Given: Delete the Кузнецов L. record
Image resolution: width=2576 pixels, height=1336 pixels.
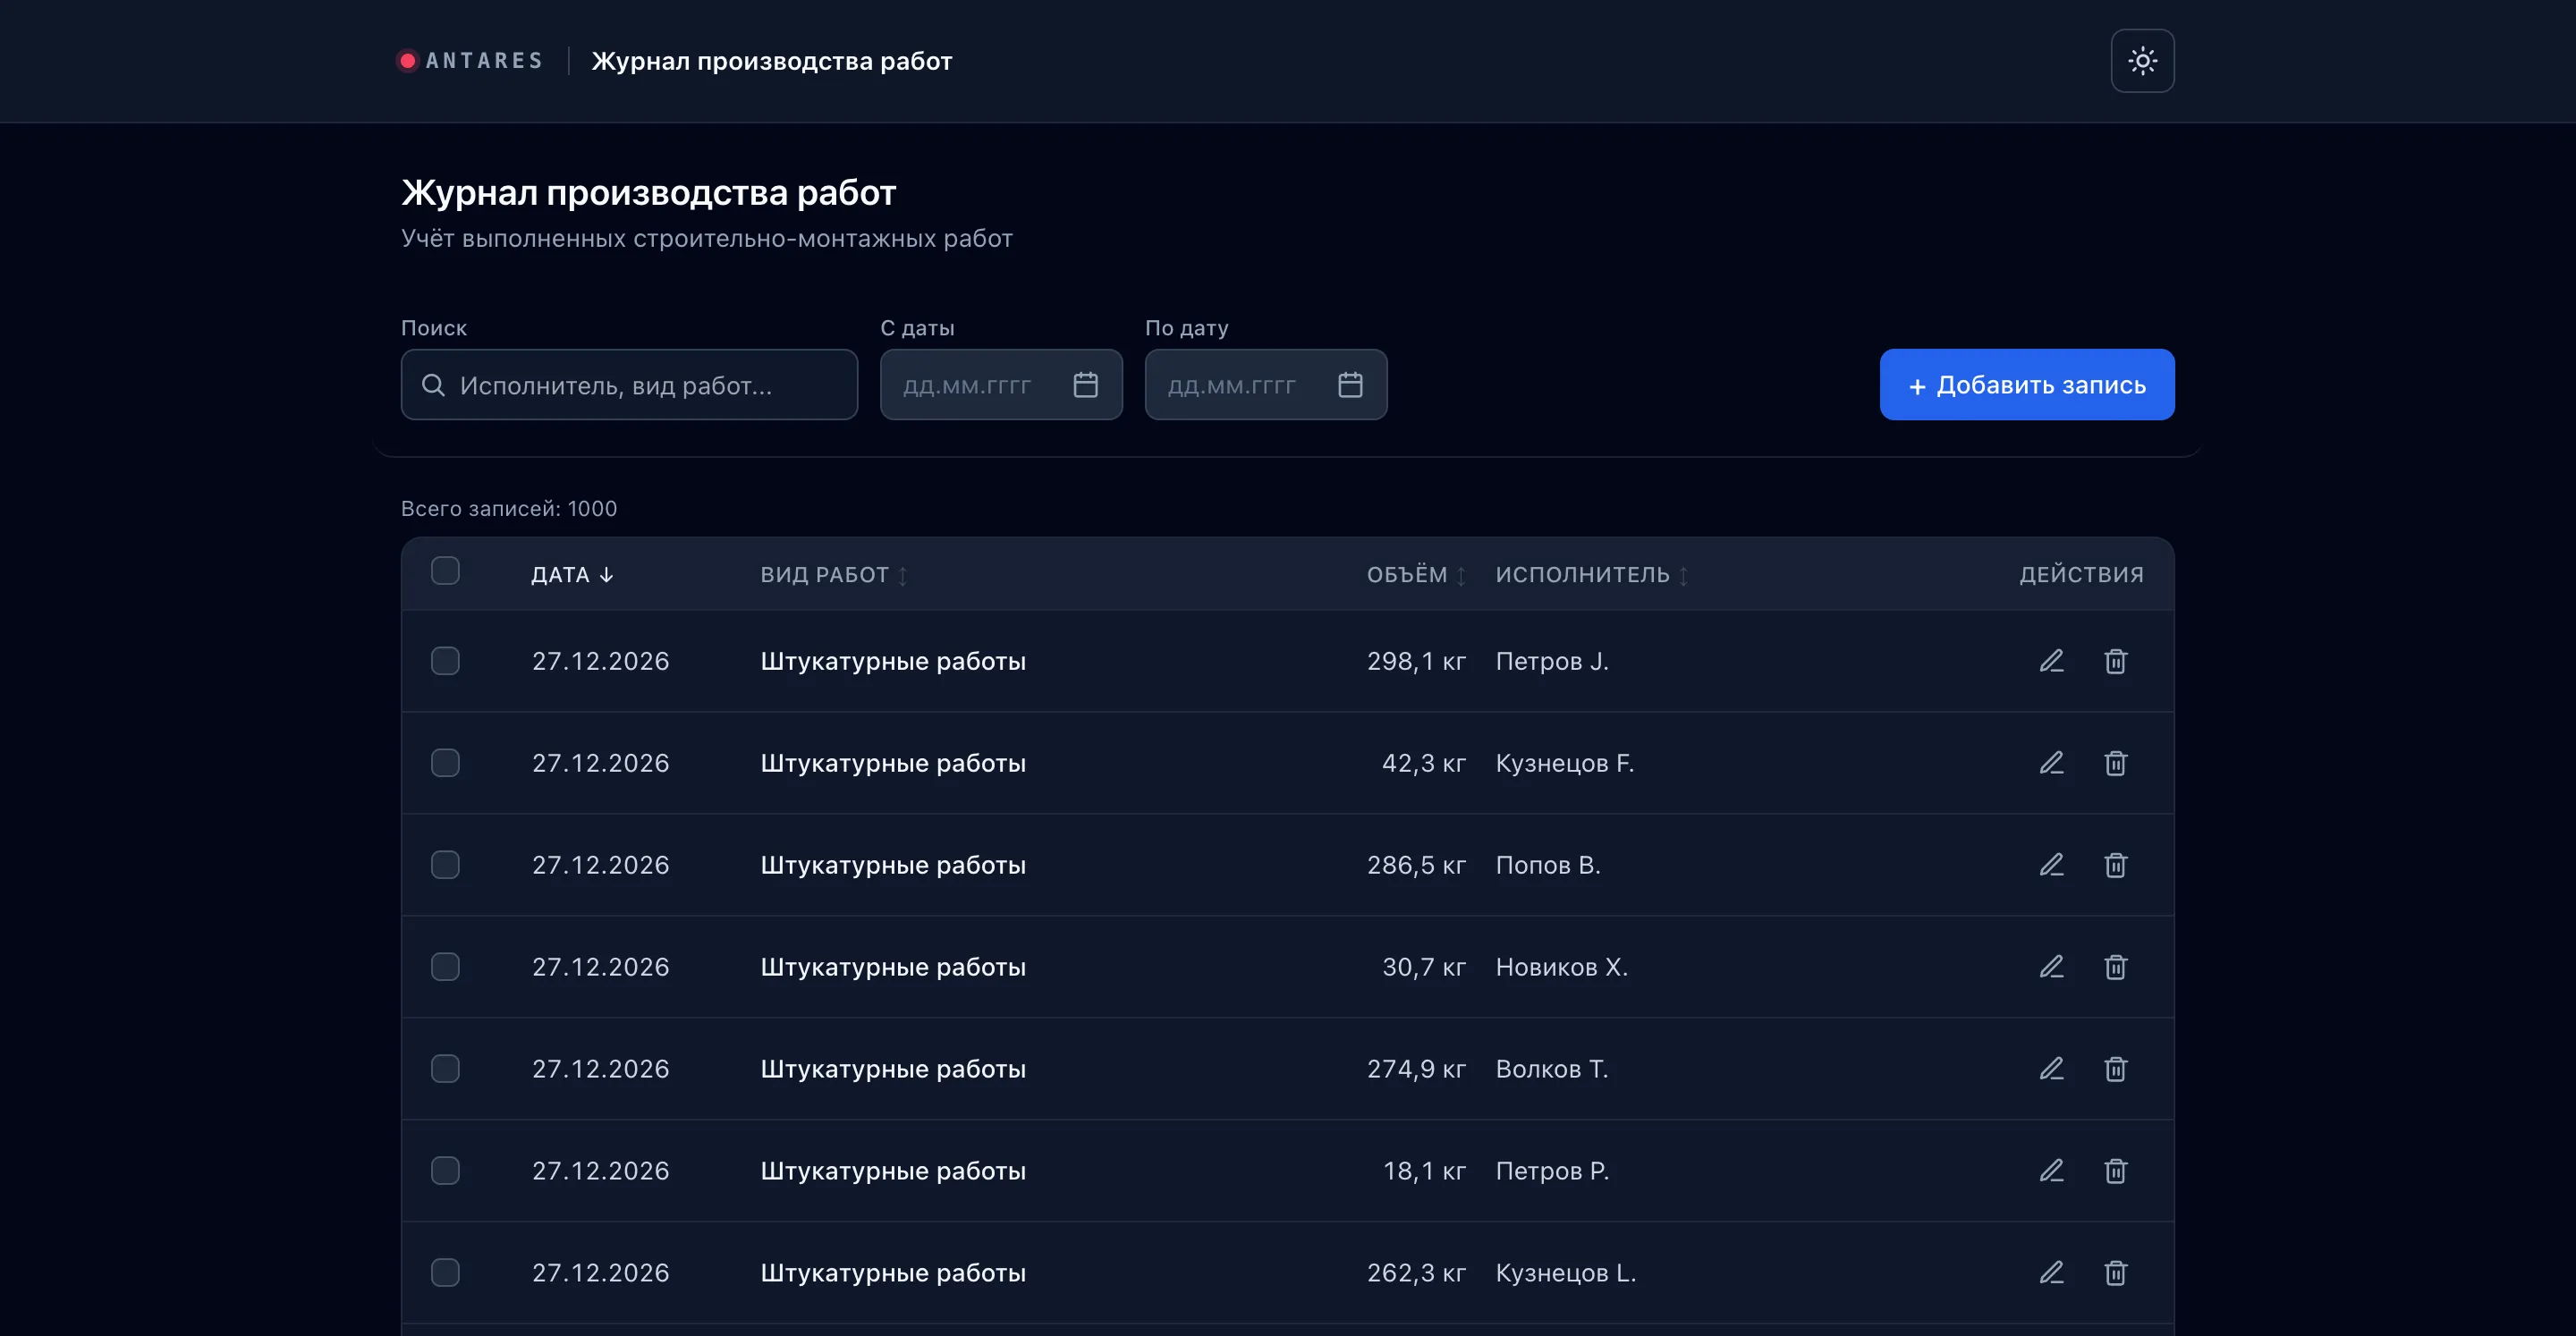Looking at the screenshot, I should [x=2115, y=1273].
